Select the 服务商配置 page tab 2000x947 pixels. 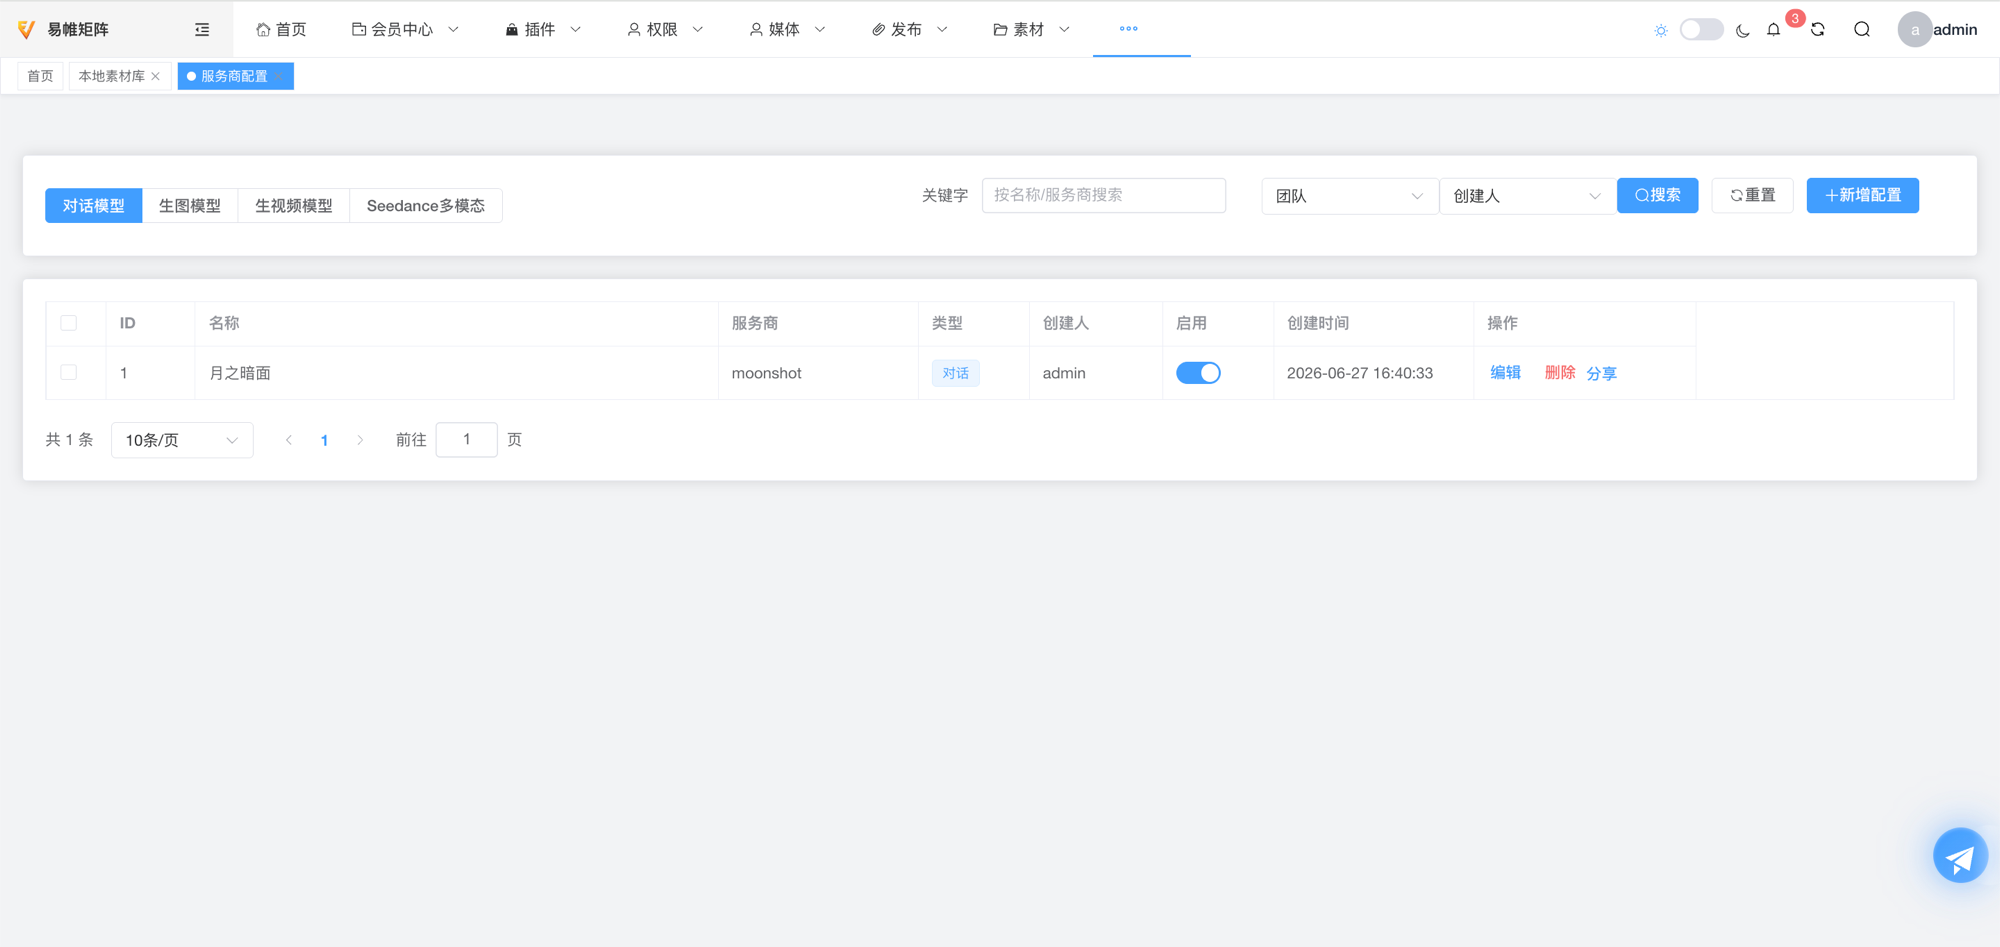tap(234, 76)
